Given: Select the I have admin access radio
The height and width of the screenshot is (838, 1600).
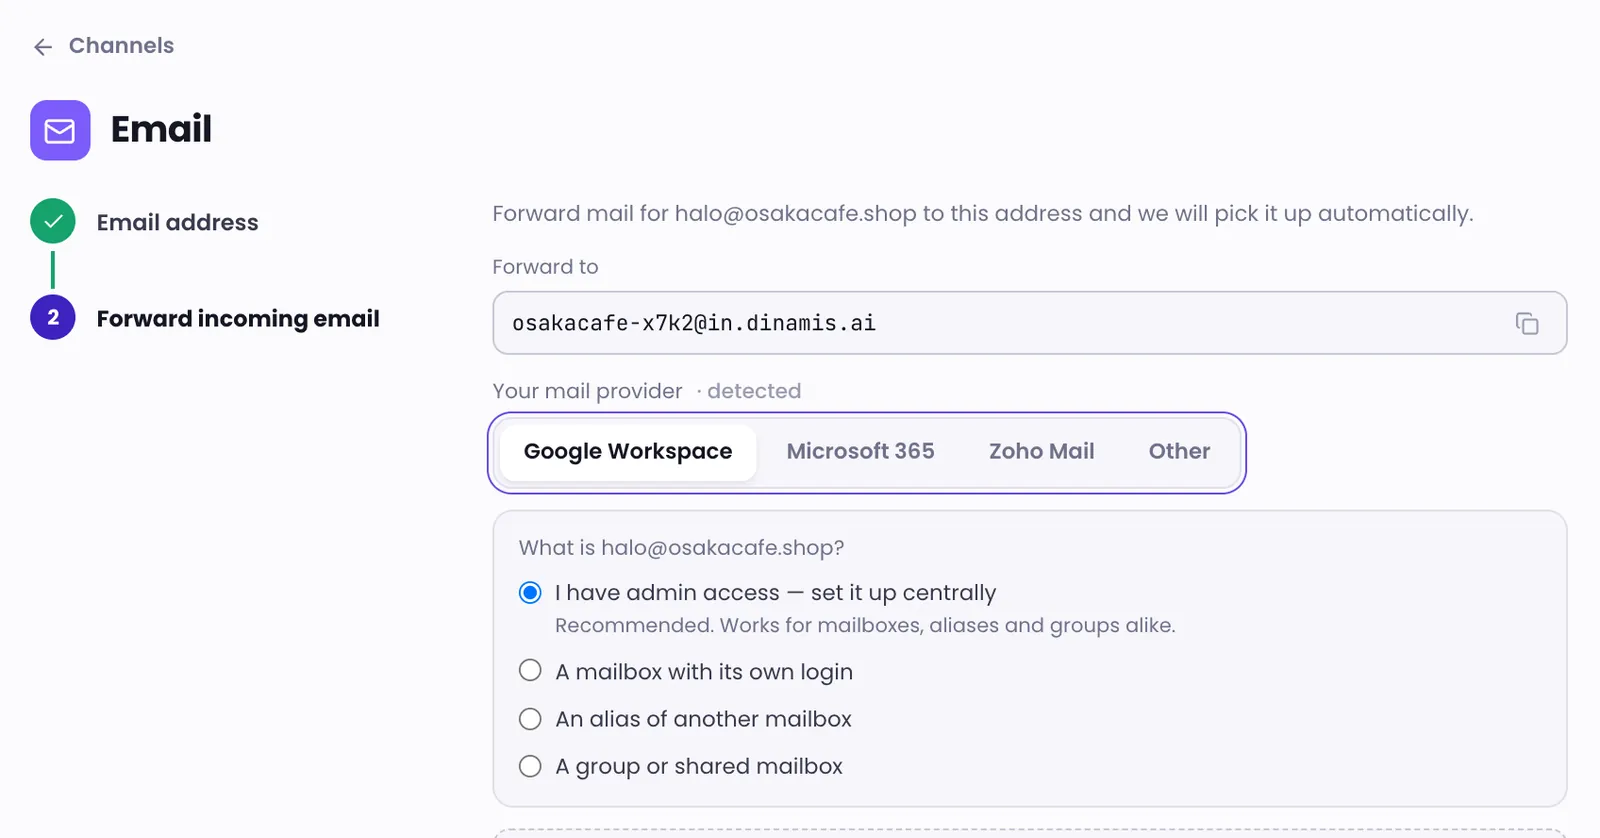Looking at the screenshot, I should coord(530,593).
